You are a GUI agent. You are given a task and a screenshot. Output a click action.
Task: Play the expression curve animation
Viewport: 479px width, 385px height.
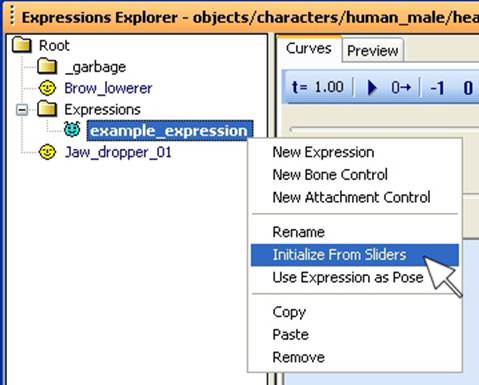coord(372,88)
